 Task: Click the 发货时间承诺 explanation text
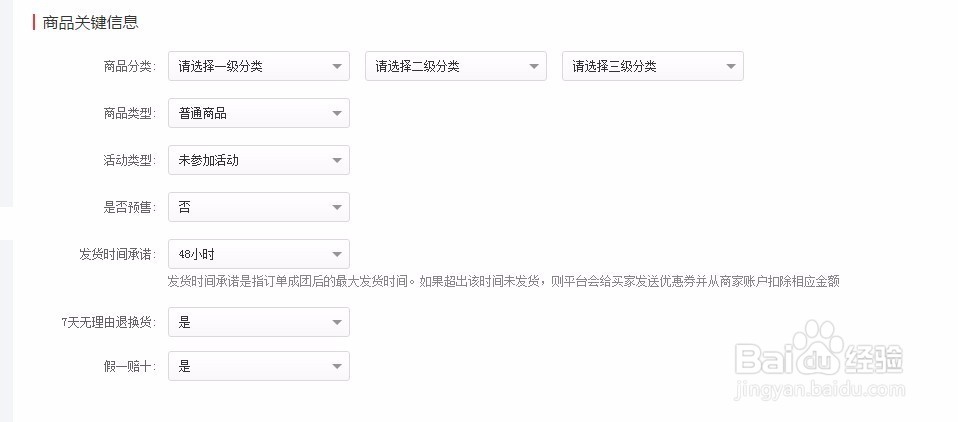coord(503,282)
